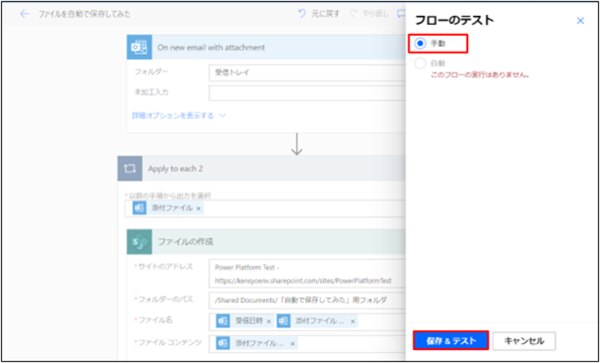Close the フローのテスト panel with X

580,21
